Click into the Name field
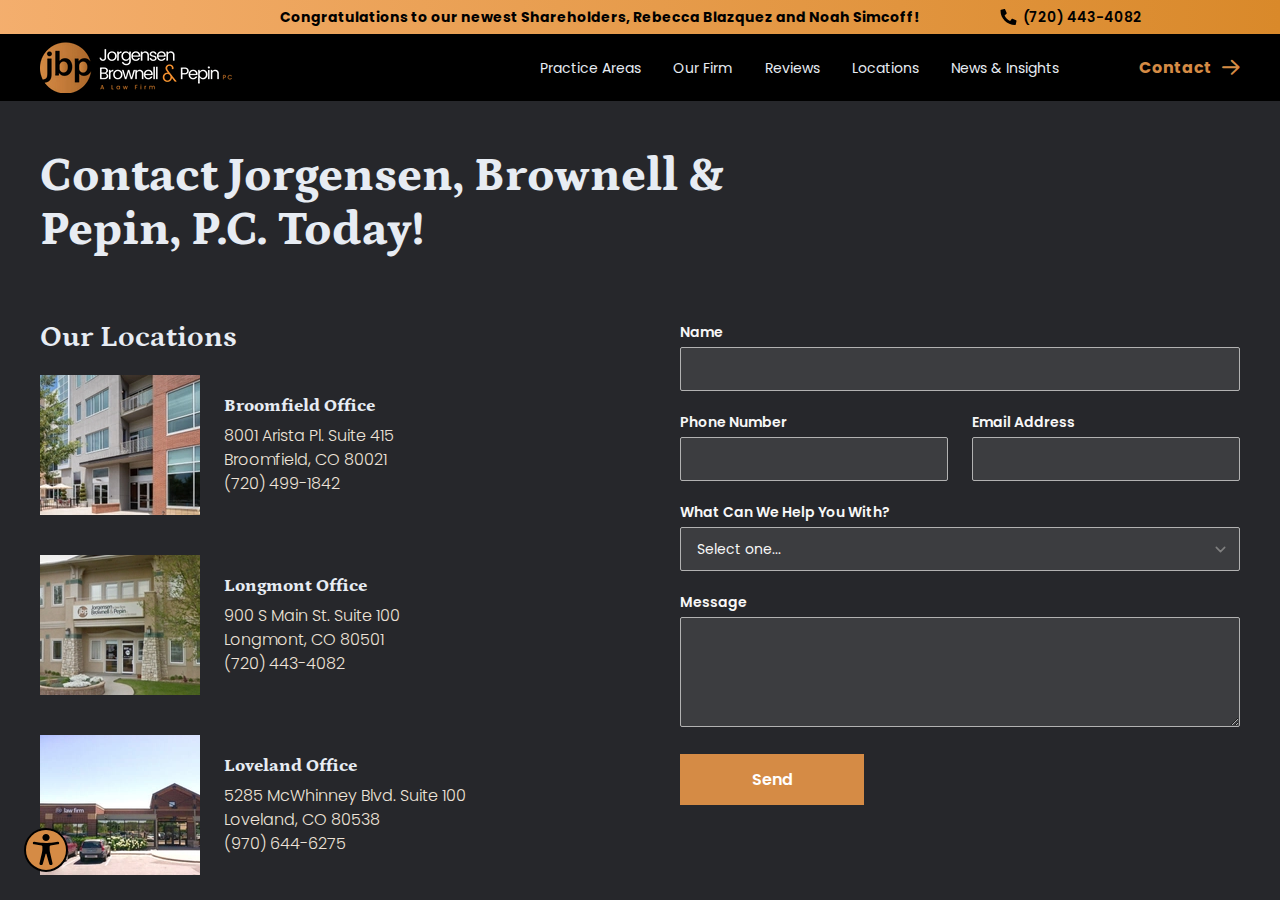1280x900 pixels. coord(960,369)
